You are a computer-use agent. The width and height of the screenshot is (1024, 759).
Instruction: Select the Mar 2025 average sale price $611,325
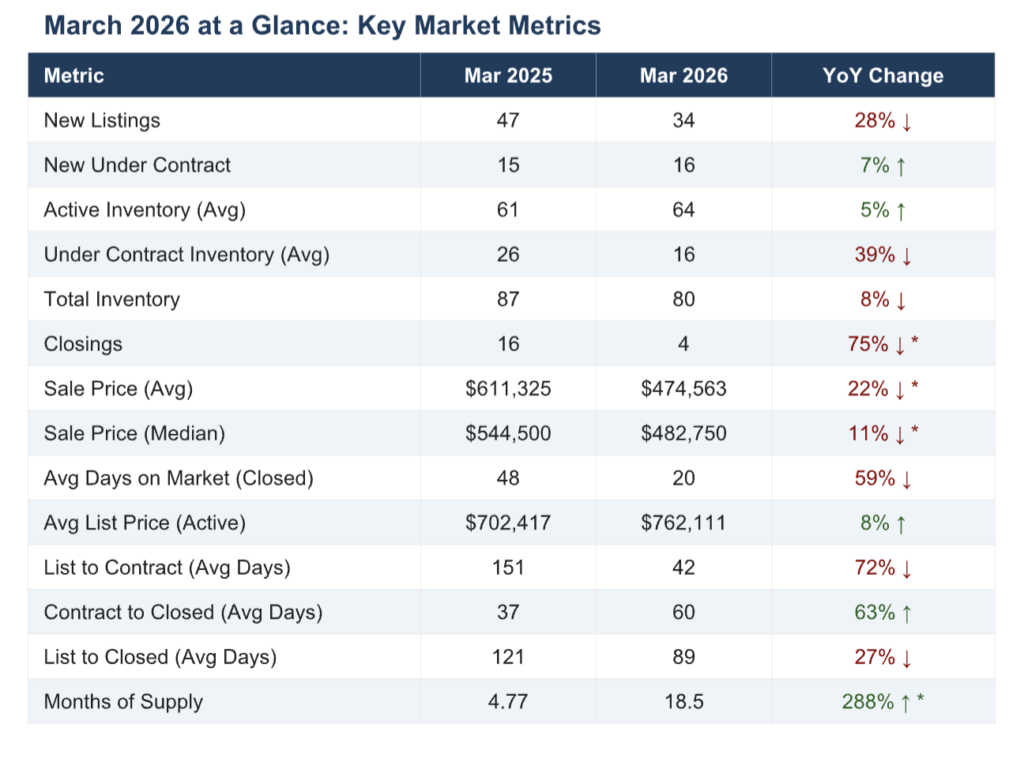[x=508, y=389]
